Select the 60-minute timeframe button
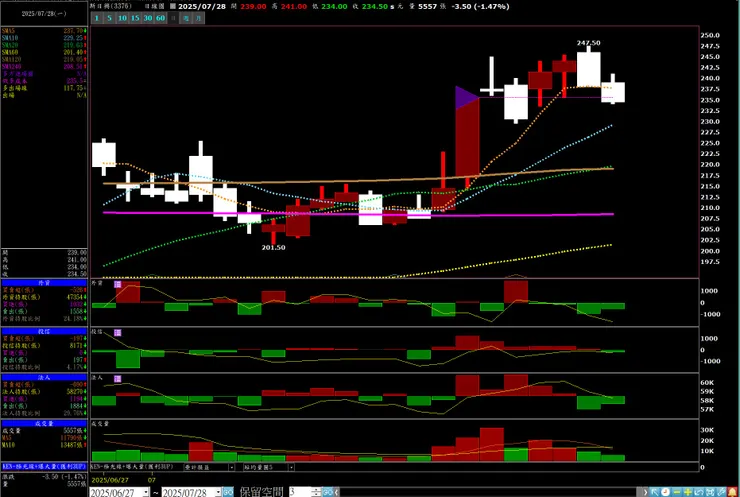The height and width of the screenshot is (497, 740). pyautogui.click(x=160, y=18)
